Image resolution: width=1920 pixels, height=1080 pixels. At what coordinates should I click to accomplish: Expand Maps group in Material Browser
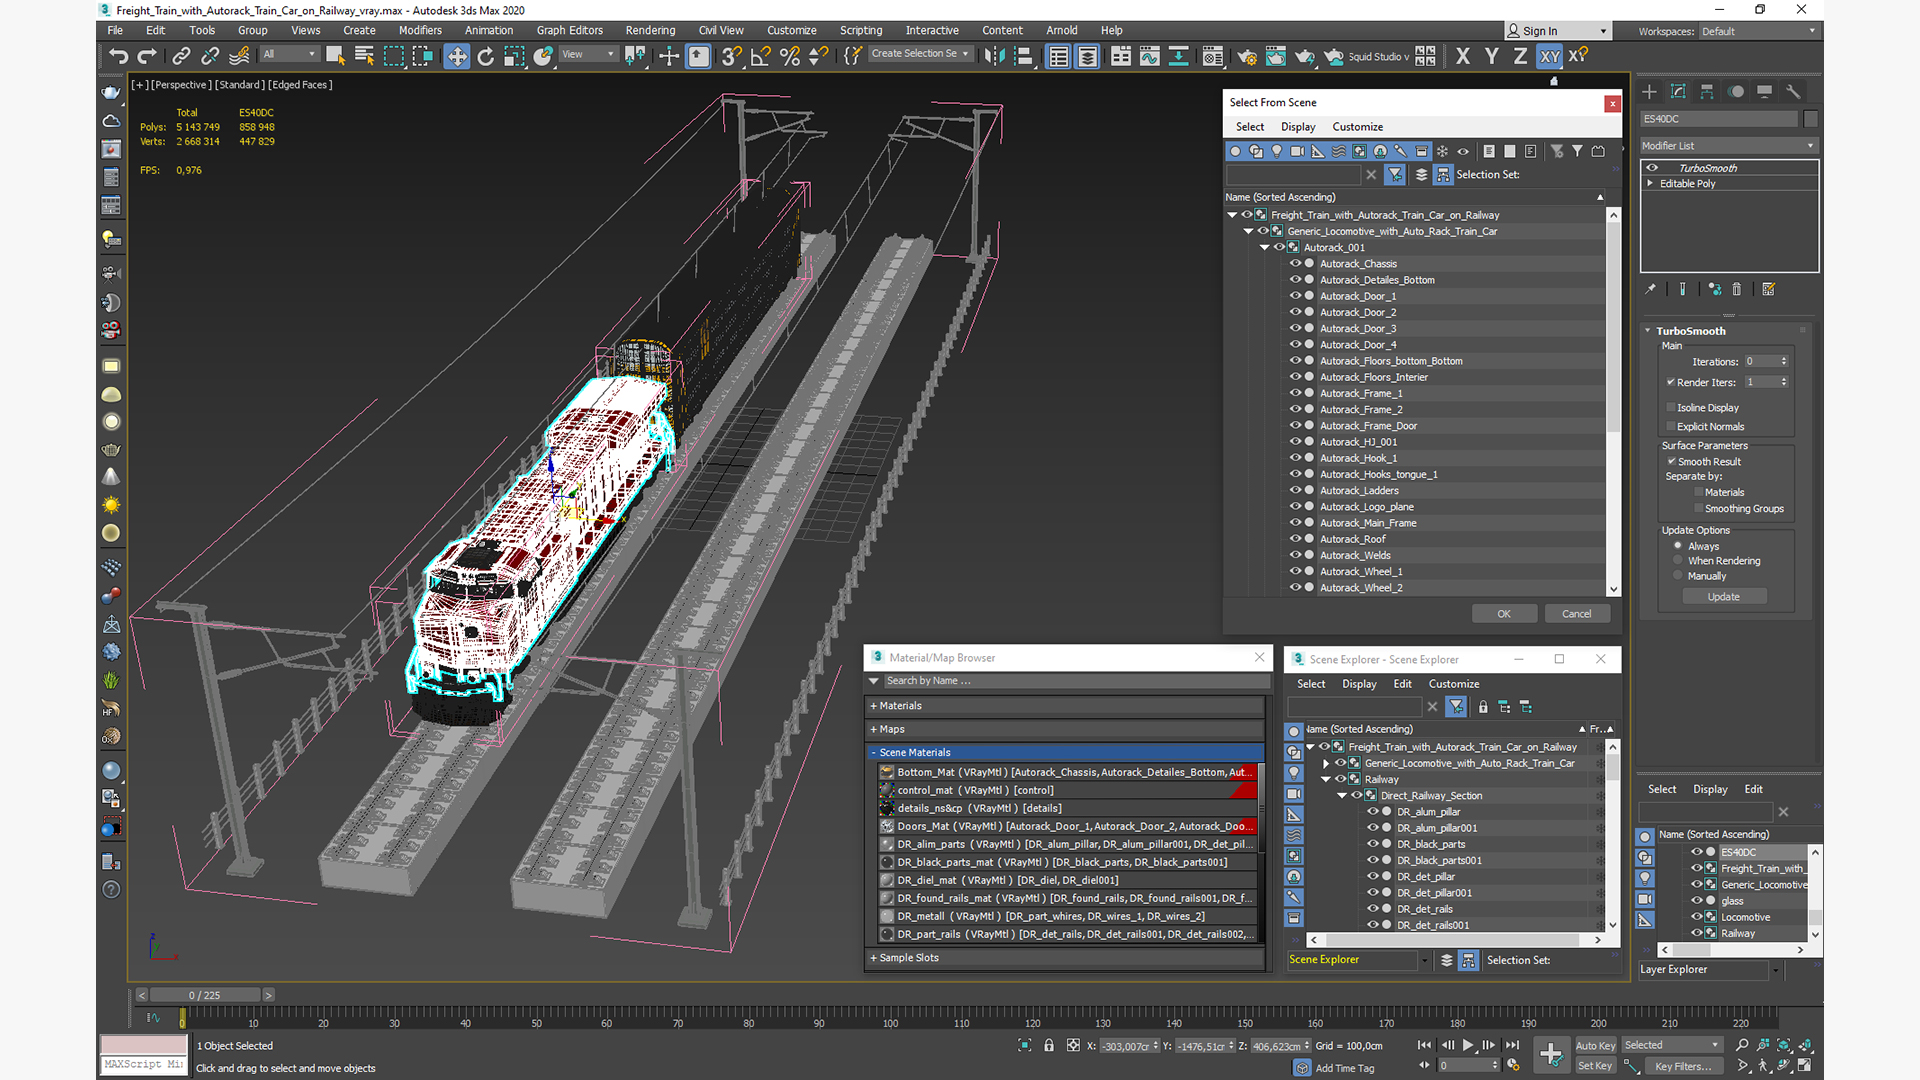(x=1065, y=729)
